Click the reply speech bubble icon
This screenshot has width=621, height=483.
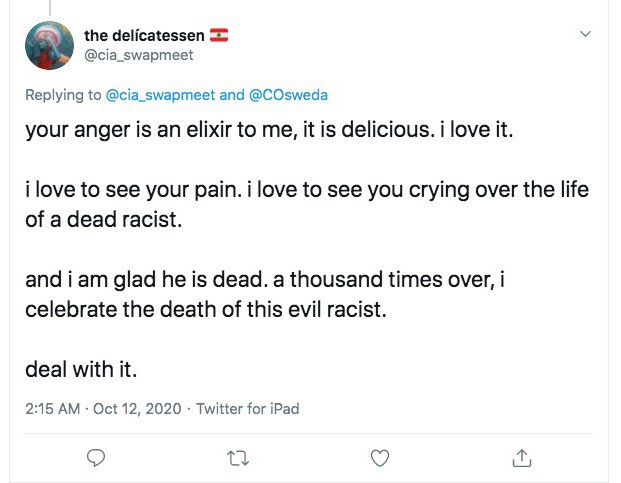coord(96,458)
